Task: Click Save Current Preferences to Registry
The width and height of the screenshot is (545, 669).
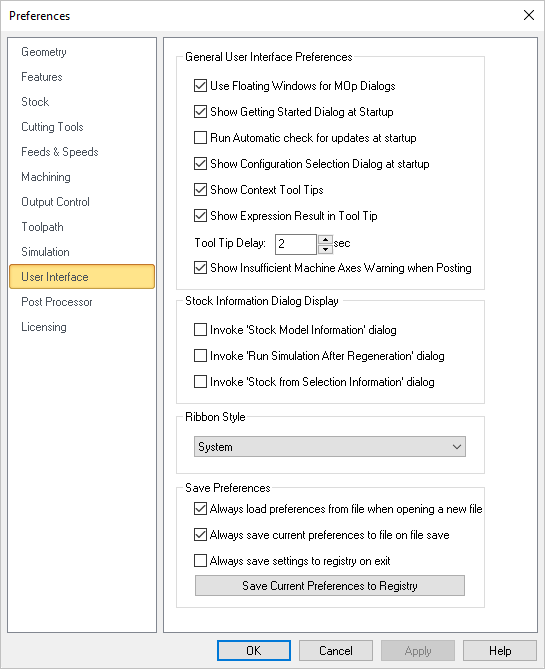Action: click(329, 586)
